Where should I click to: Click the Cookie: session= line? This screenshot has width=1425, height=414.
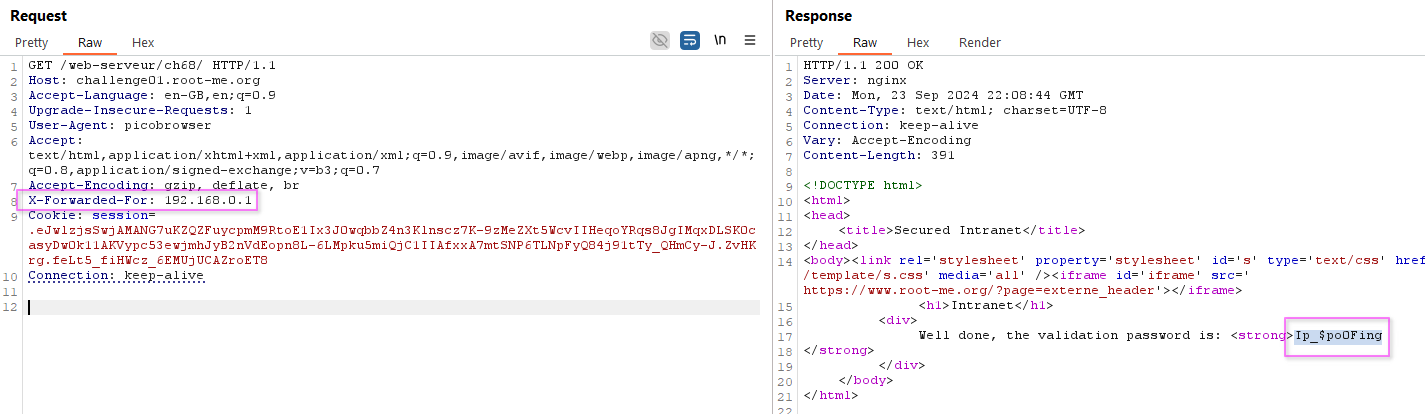[92, 216]
